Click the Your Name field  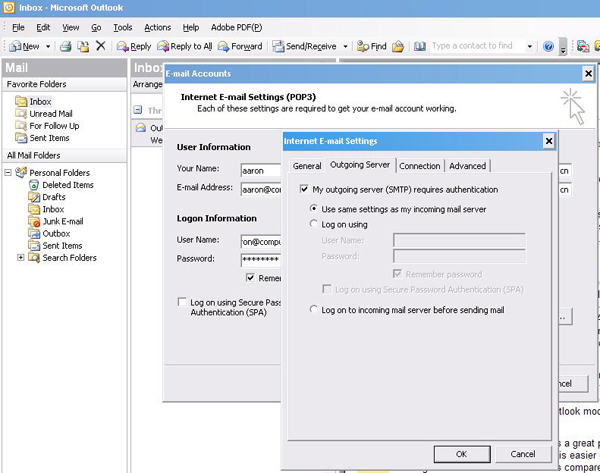point(261,170)
